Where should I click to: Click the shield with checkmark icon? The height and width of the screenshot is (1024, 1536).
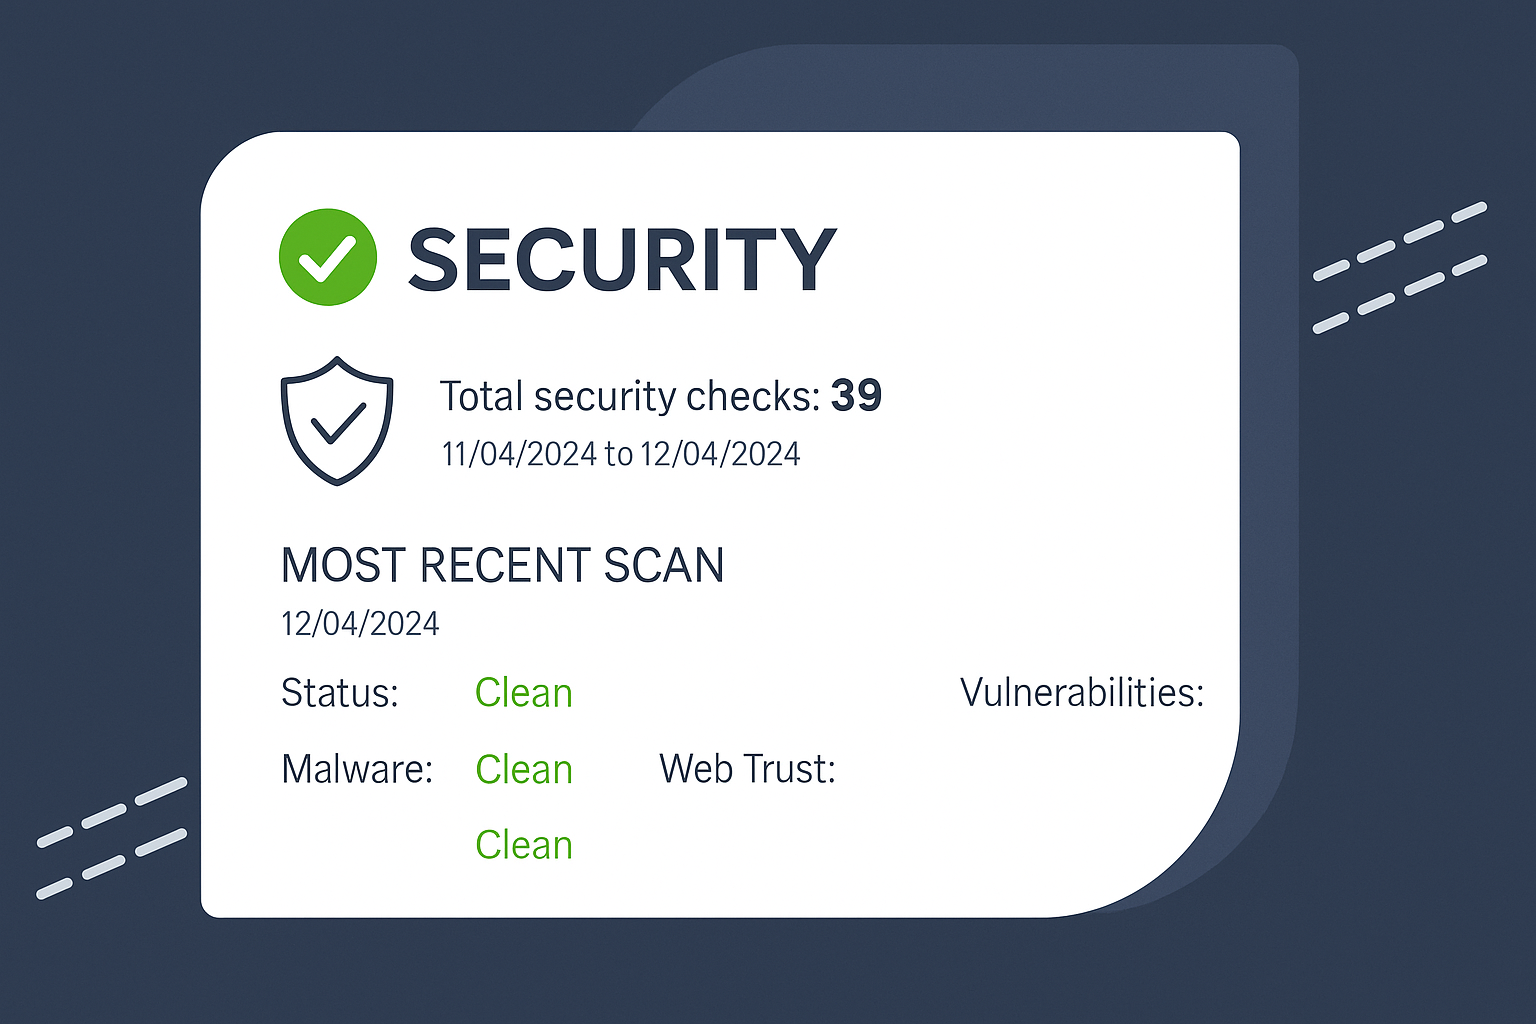(x=337, y=421)
